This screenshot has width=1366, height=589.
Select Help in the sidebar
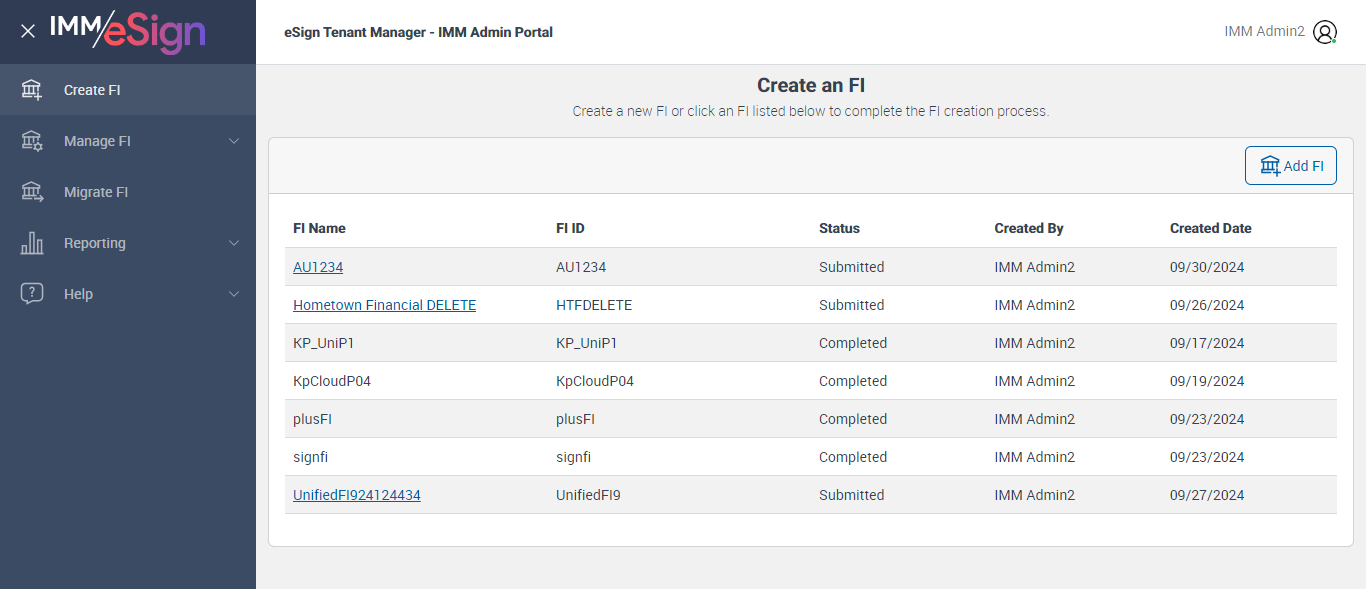(128, 294)
